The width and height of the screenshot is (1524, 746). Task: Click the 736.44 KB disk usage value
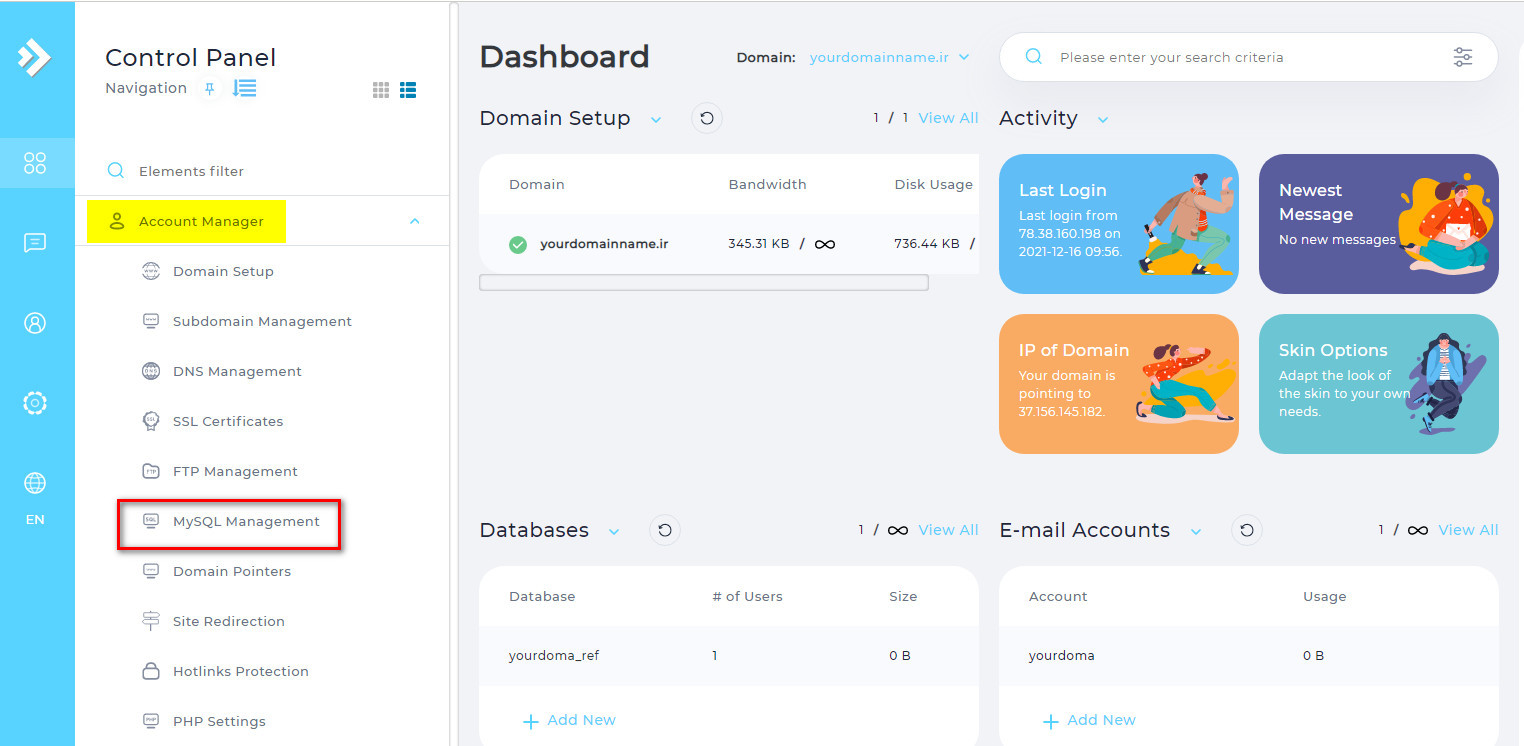pyautogui.click(x=927, y=243)
